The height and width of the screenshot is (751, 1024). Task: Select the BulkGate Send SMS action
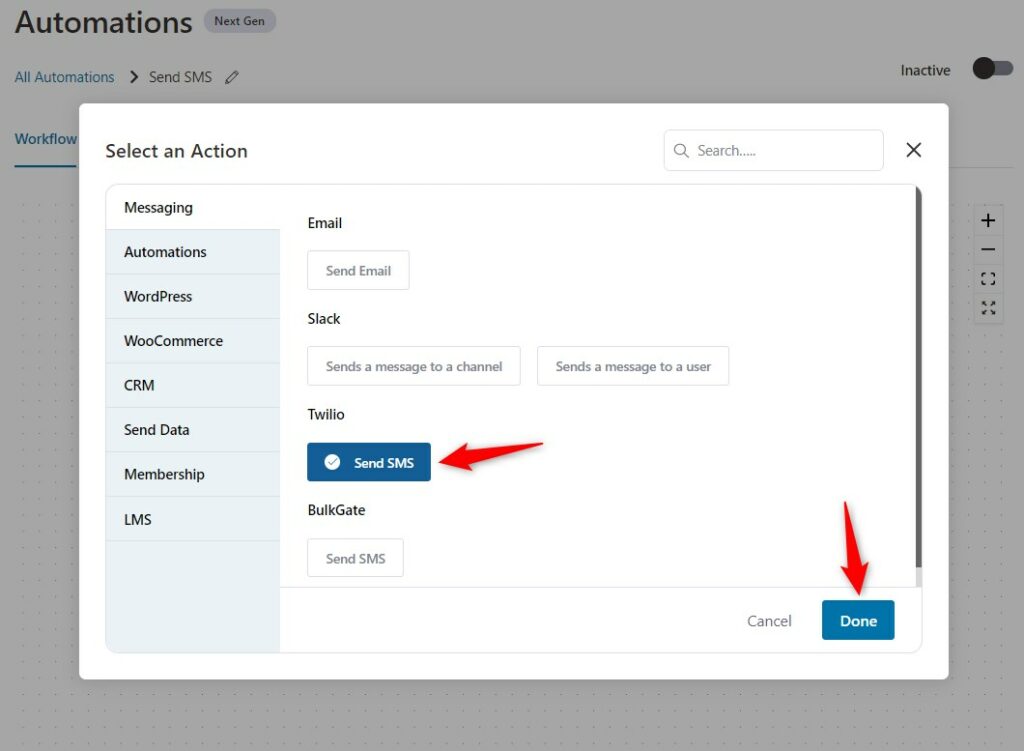pos(355,558)
